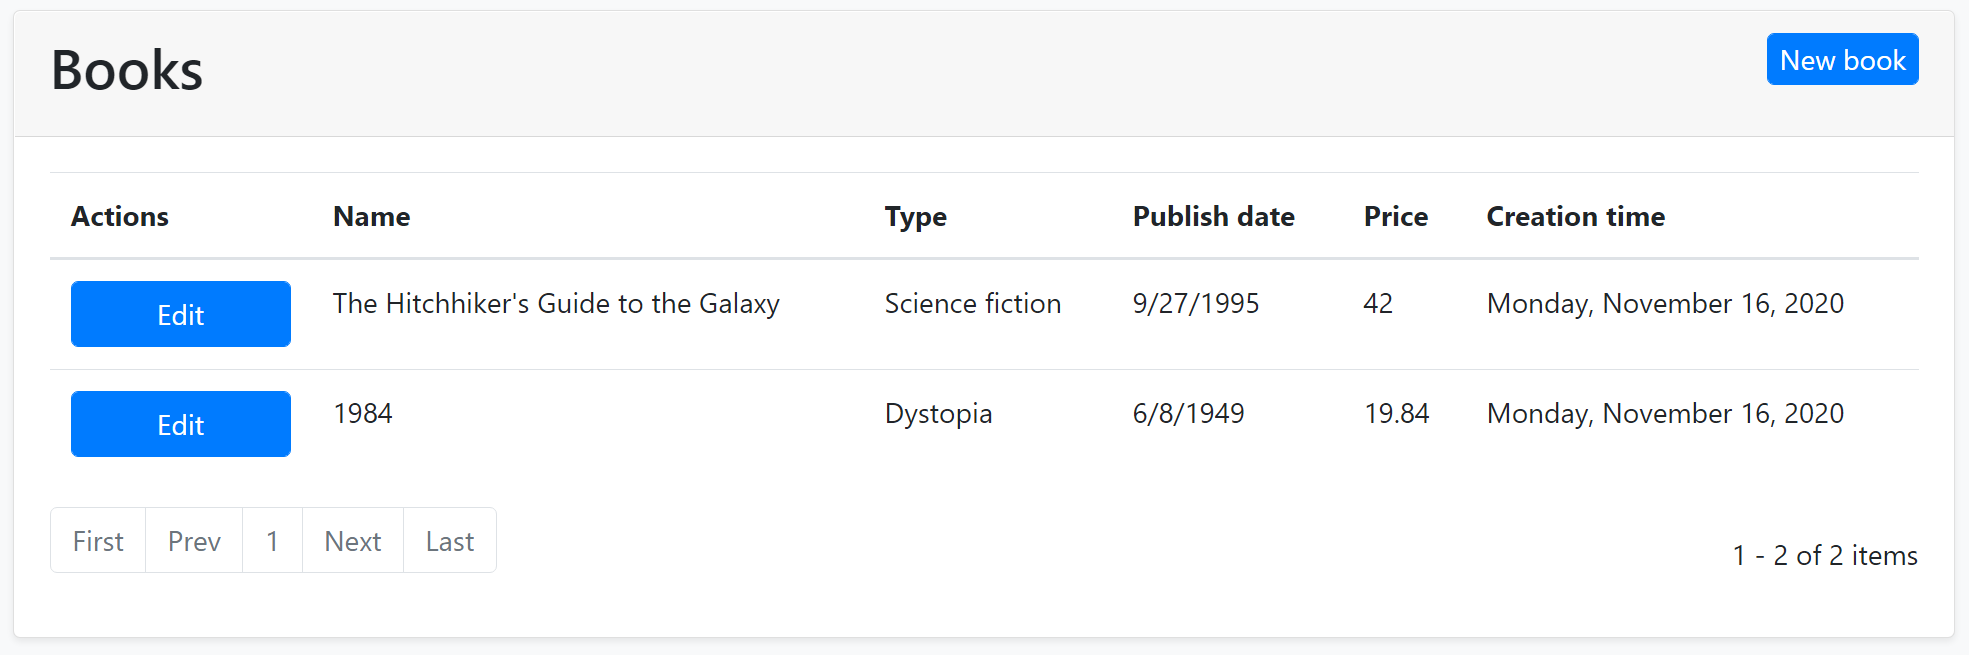
Task: Click the Name column header
Action: click(x=371, y=217)
